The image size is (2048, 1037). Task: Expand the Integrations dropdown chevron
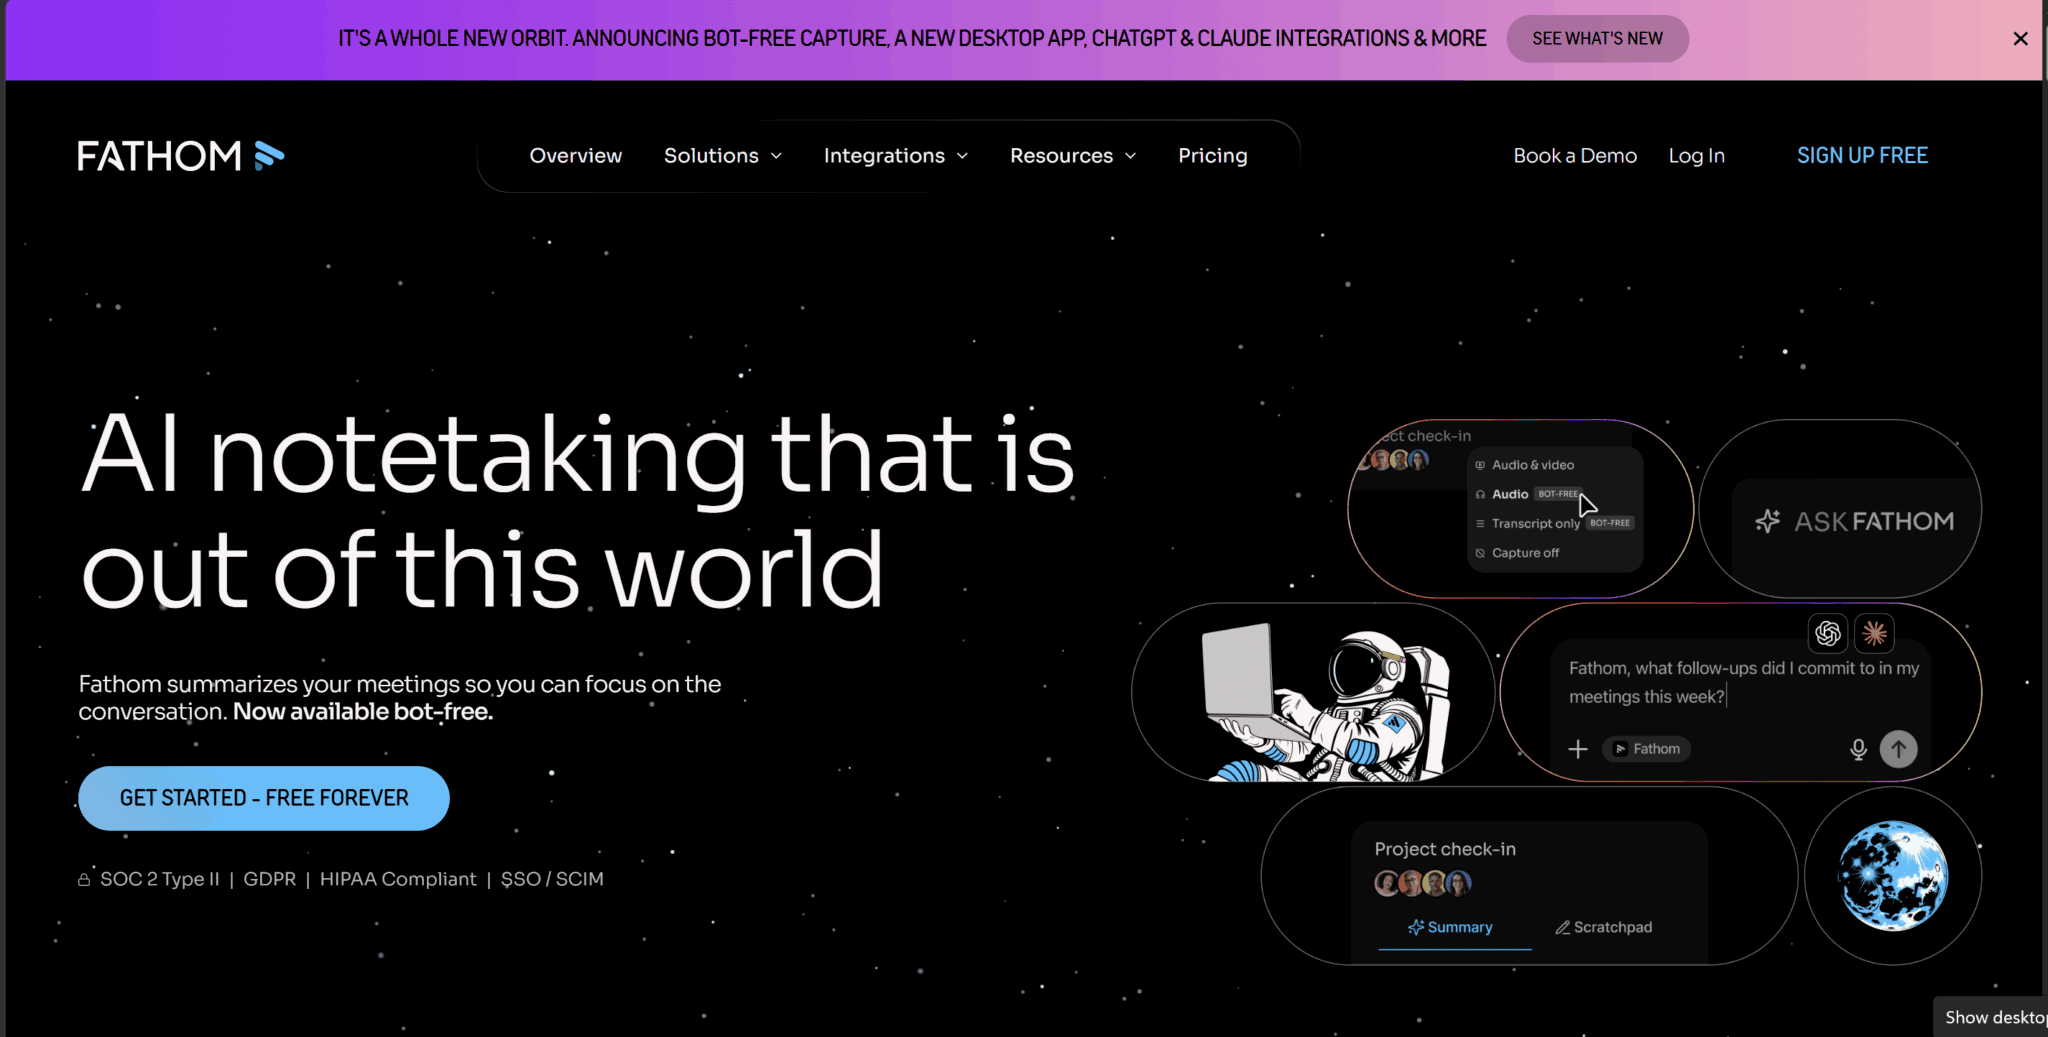pos(962,156)
